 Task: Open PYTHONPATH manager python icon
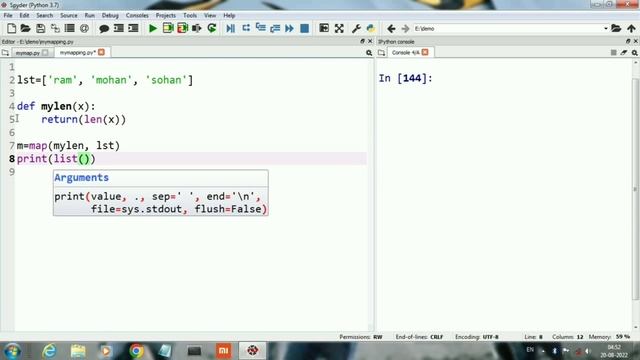(x=371, y=28)
